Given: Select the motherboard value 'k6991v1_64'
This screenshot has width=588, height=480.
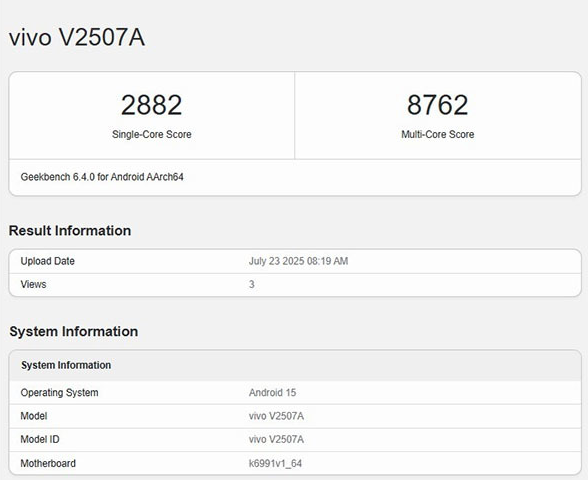Looking at the screenshot, I should point(275,464).
